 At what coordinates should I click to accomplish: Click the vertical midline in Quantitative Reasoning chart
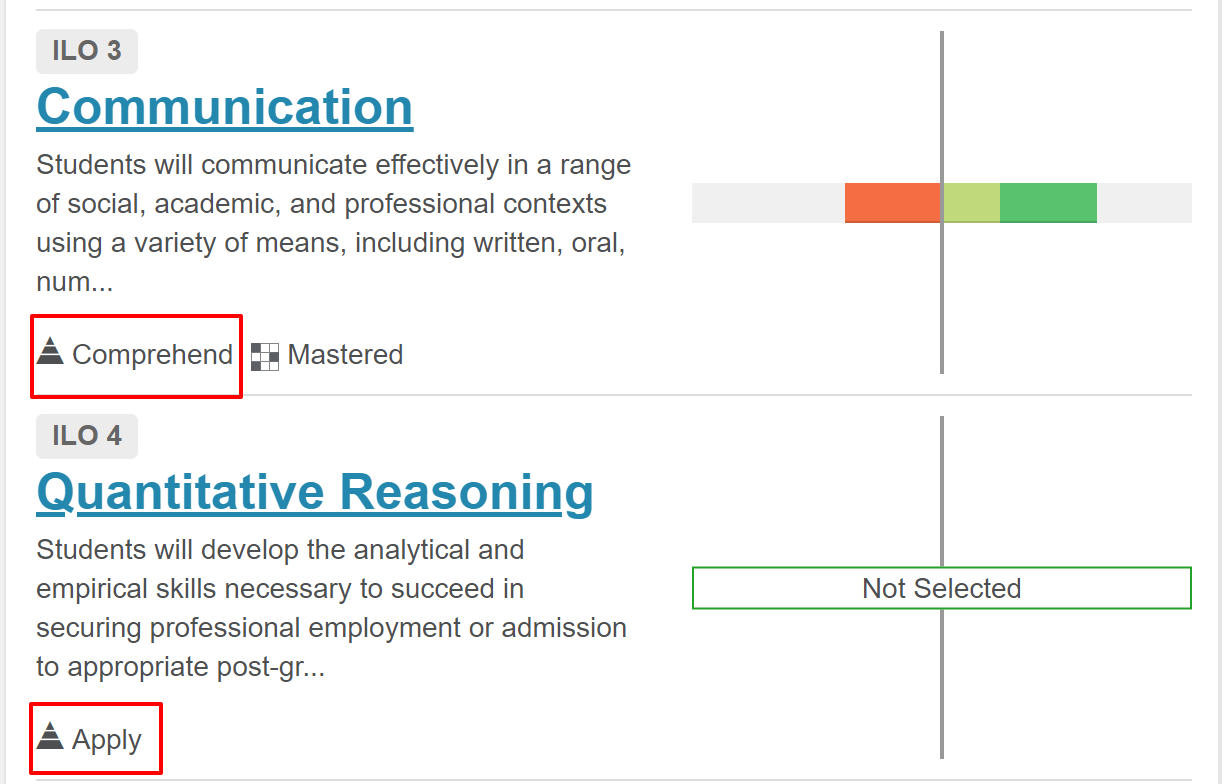pyautogui.click(x=942, y=490)
